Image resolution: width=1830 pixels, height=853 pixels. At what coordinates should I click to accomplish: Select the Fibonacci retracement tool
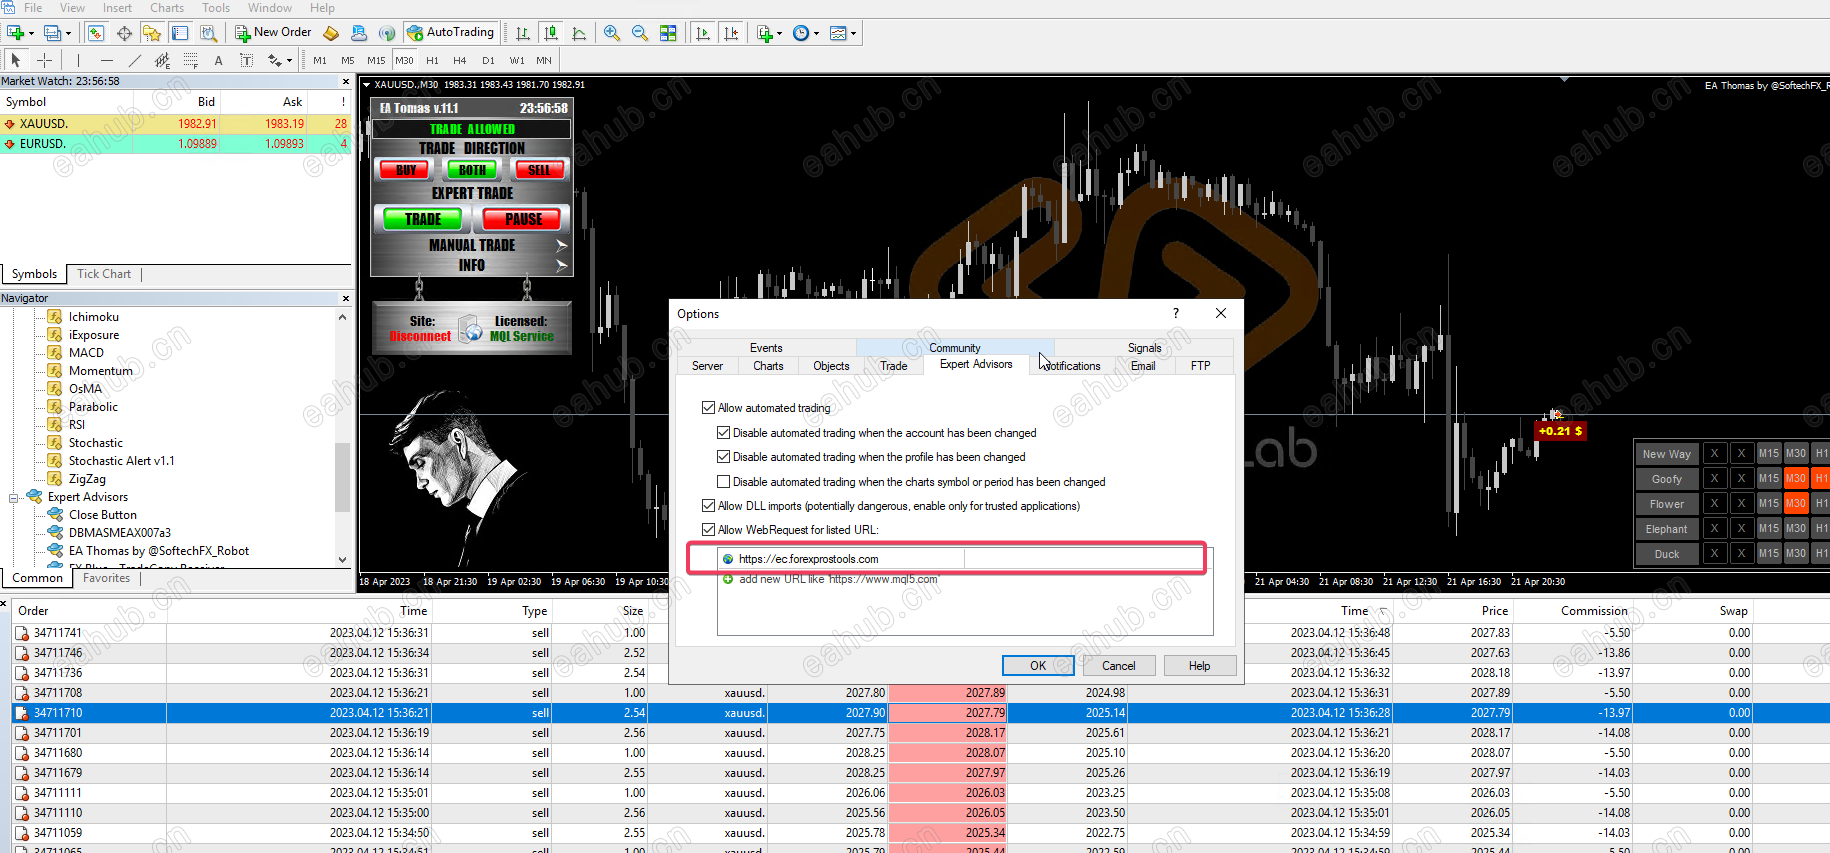(190, 60)
